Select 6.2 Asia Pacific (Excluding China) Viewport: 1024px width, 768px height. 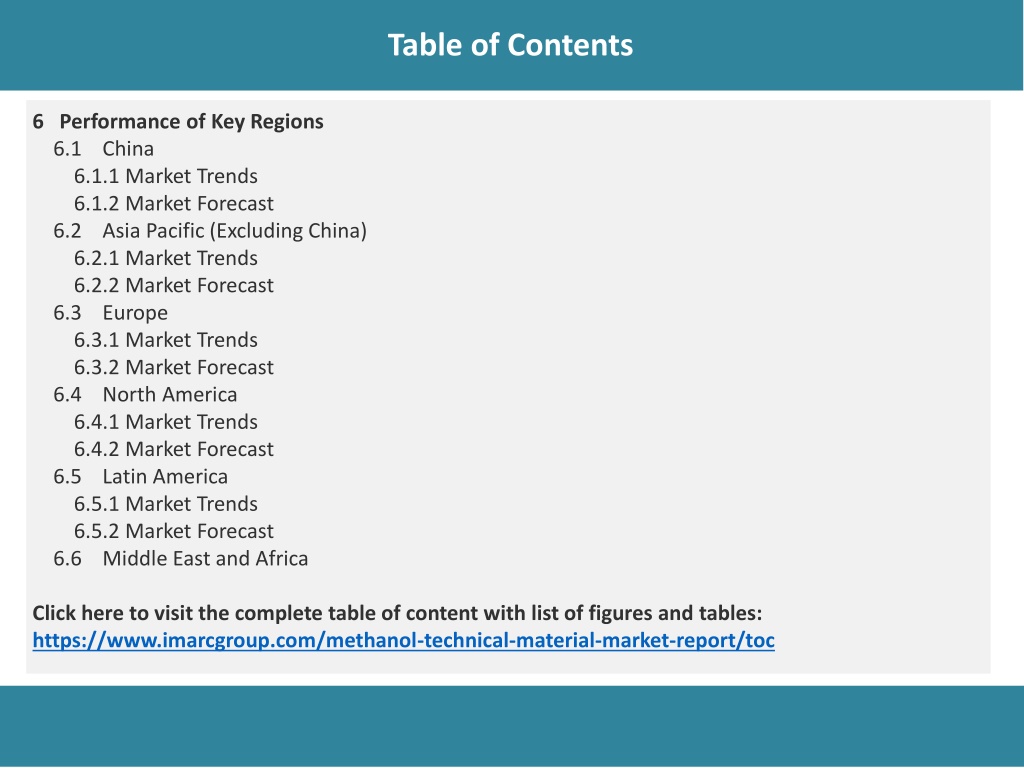tap(210, 231)
